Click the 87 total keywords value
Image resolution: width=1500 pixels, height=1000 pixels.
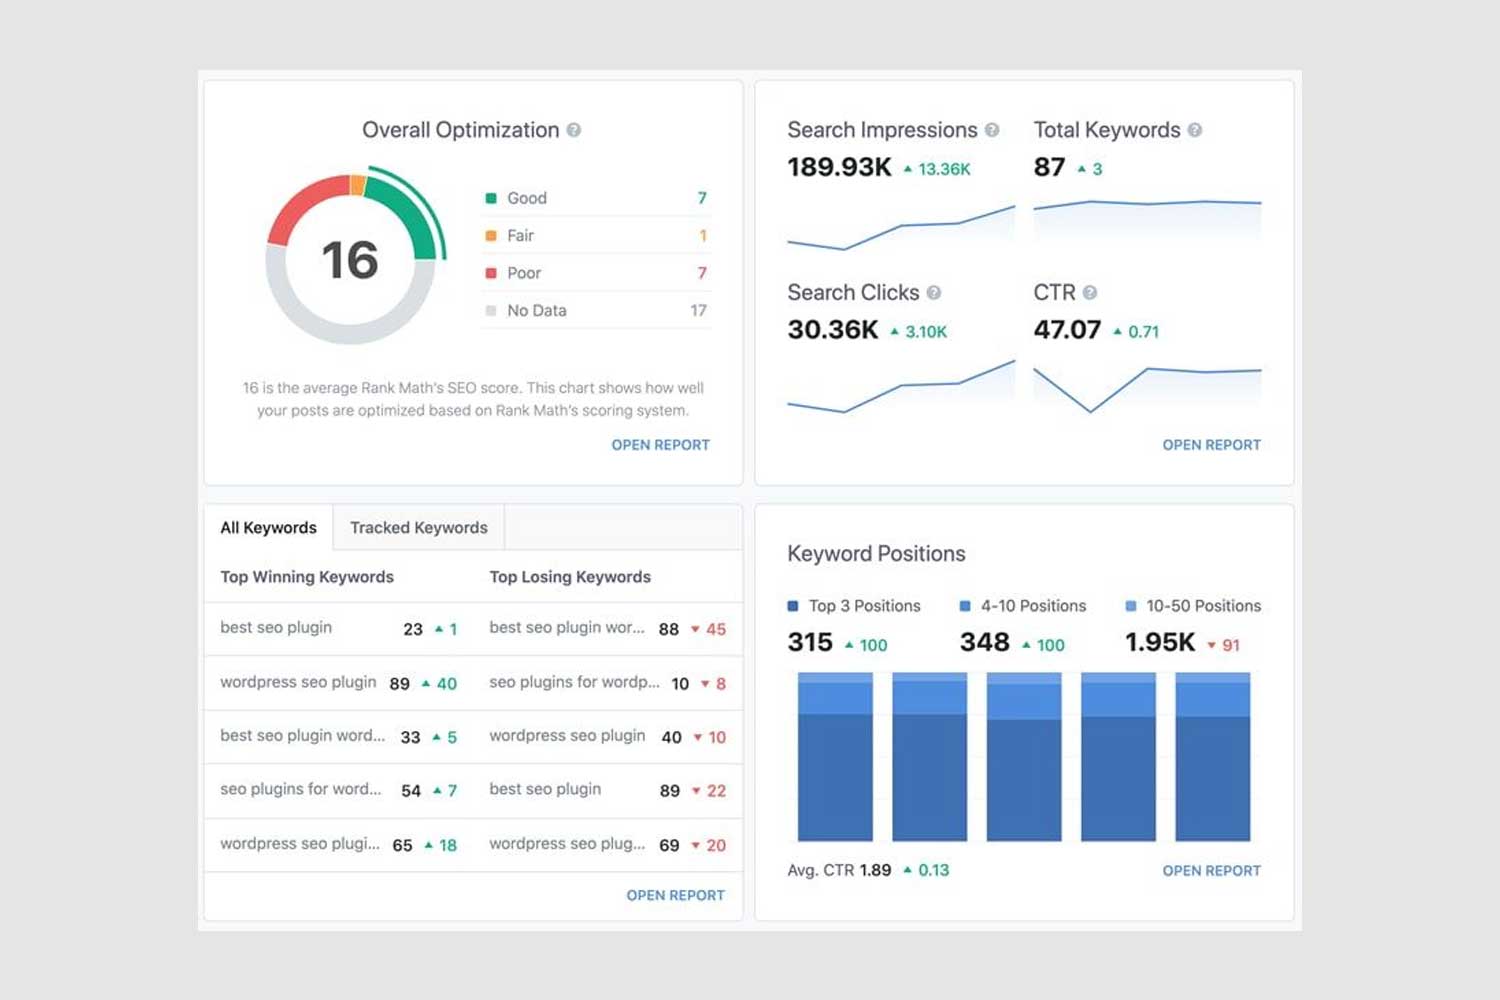pos(1049,167)
